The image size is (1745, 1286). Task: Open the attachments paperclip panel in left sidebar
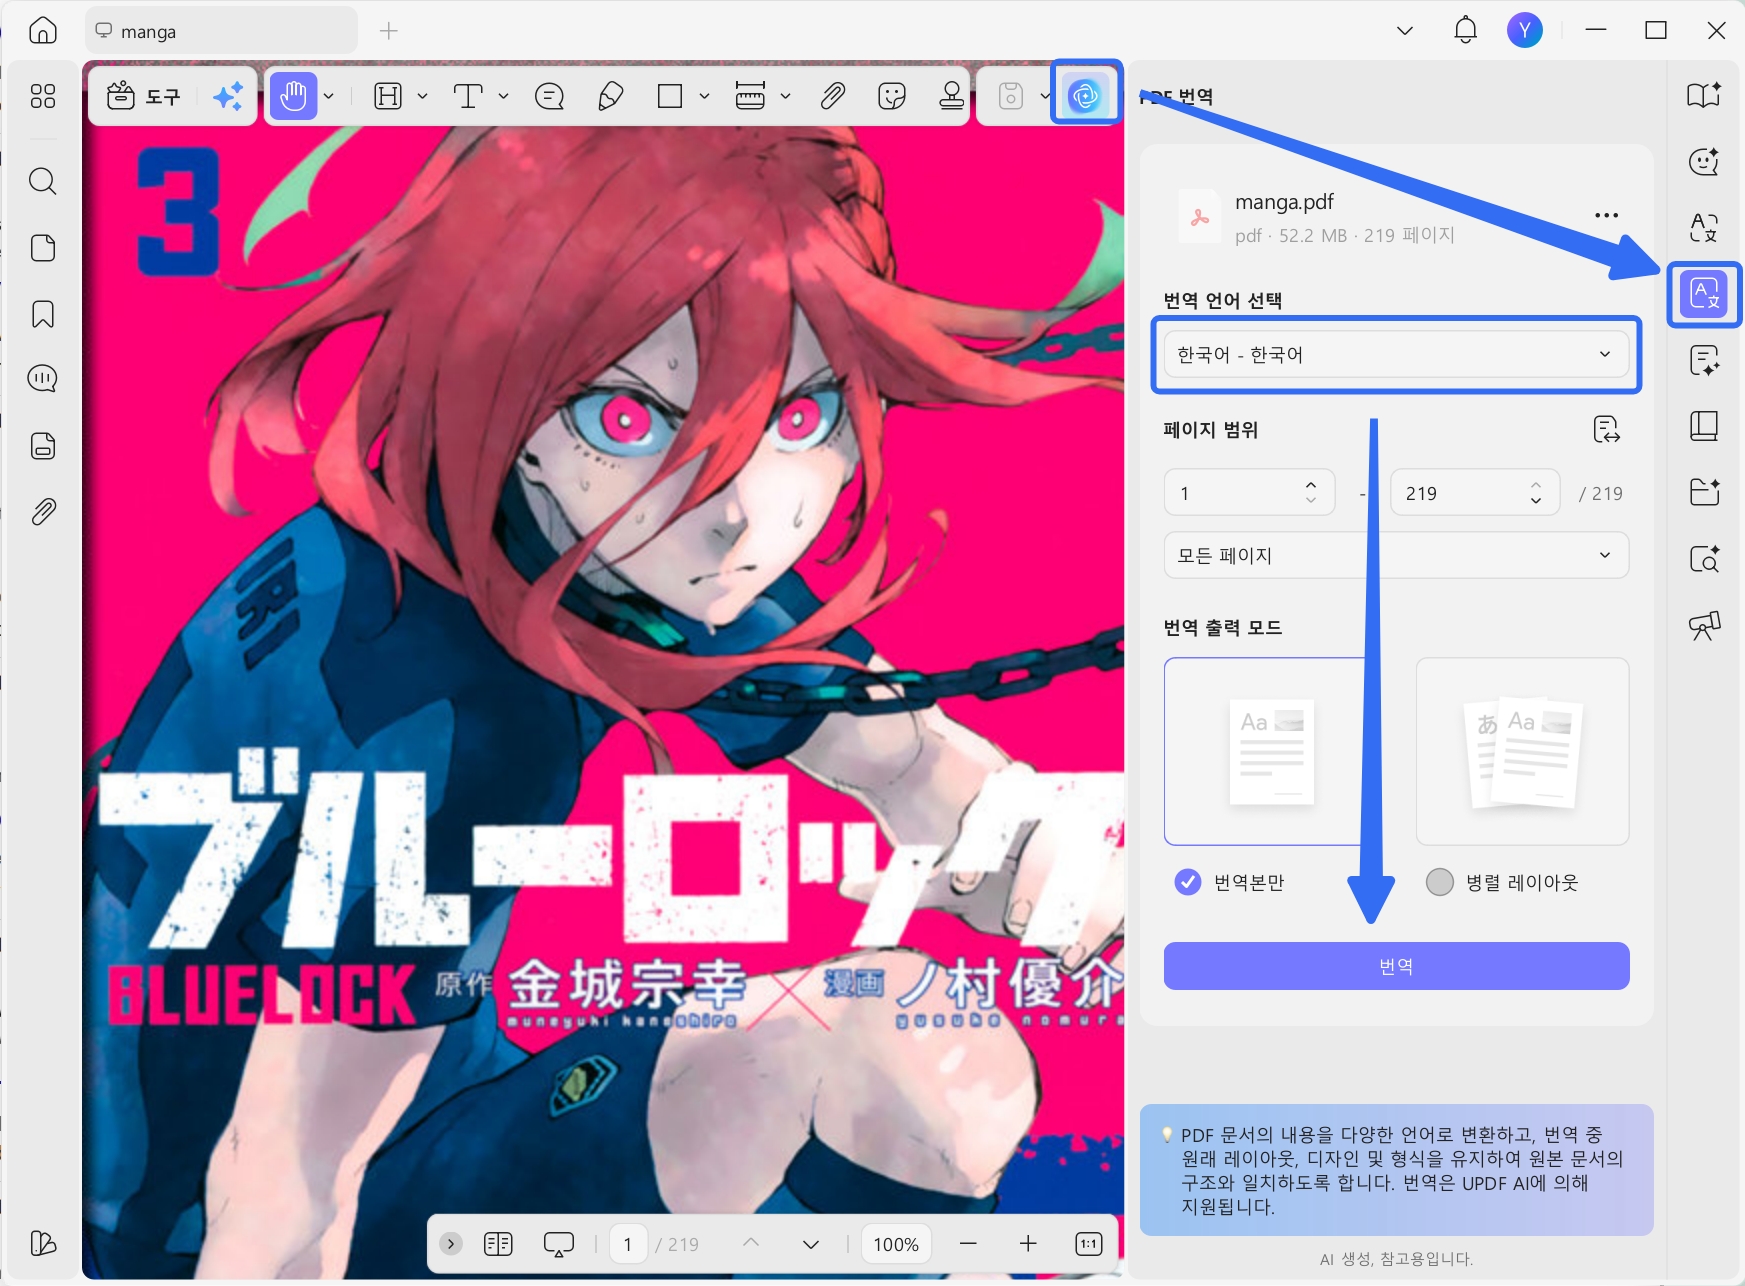(43, 512)
